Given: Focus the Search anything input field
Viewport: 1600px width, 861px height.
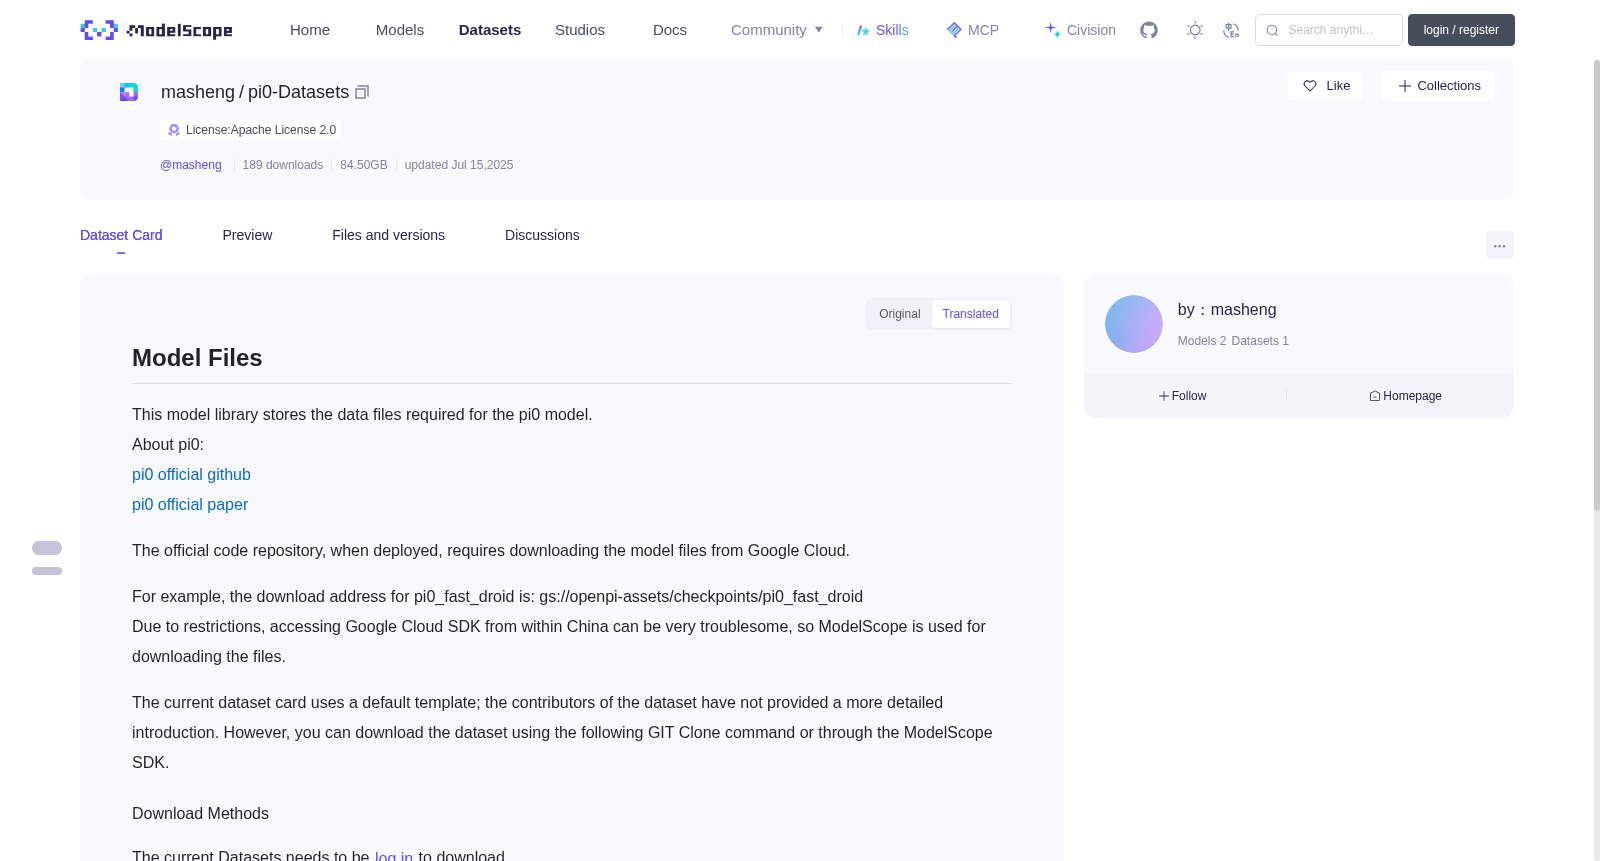Looking at the screenshot, I should click(x=1329, y=30).
